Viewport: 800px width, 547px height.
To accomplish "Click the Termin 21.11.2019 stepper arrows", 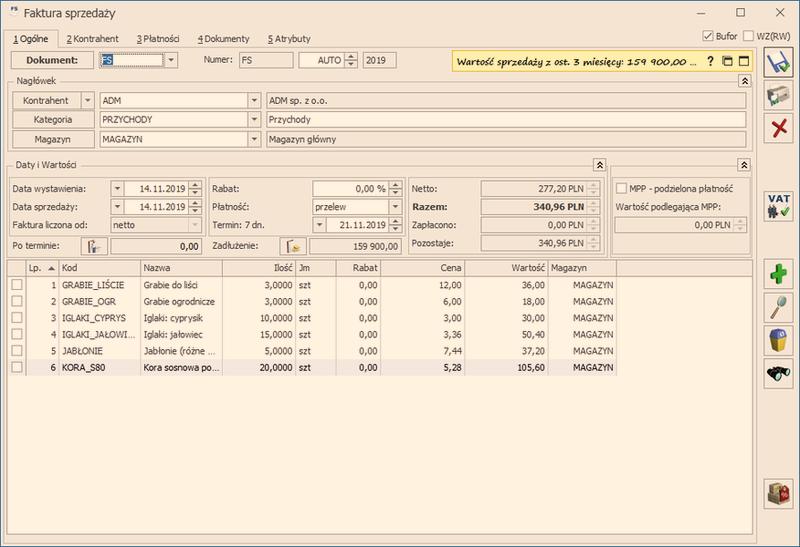I will tap(395, 225).
